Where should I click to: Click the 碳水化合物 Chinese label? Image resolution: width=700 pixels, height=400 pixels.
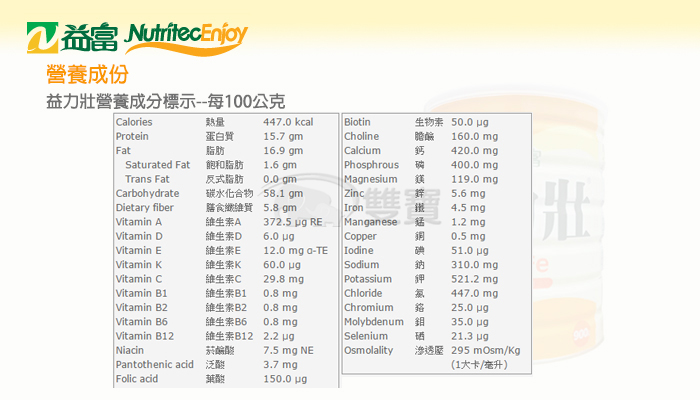[x=229, y=193]
